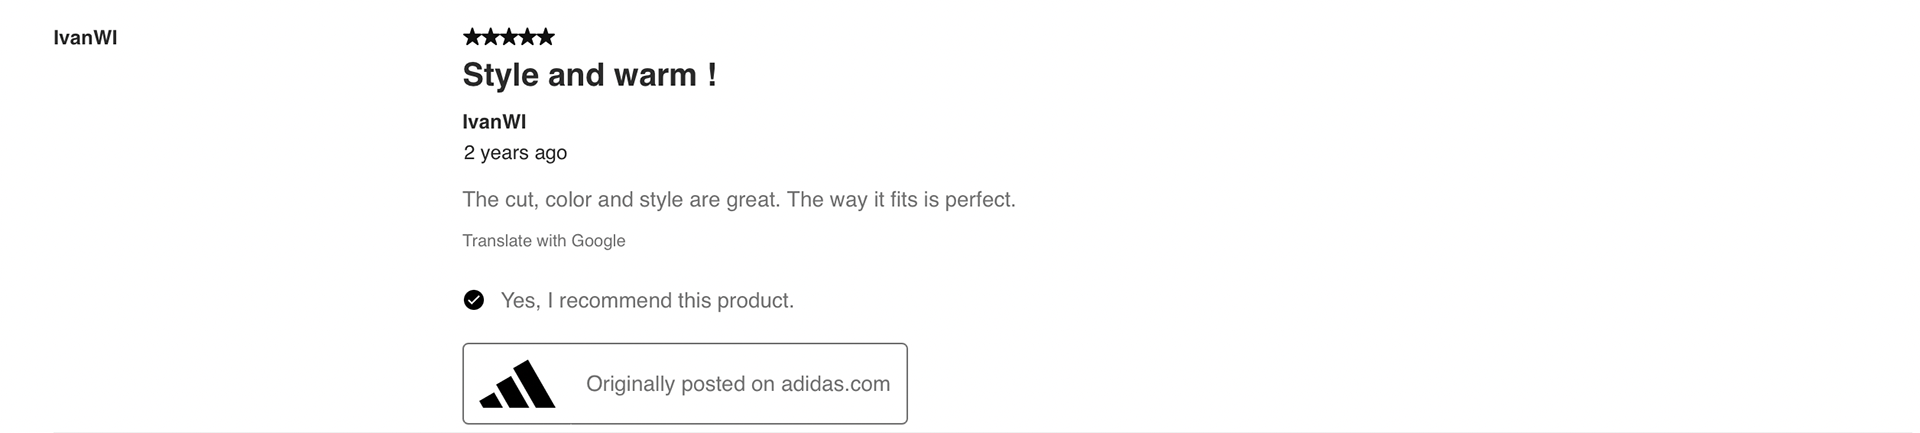Screen dimensions: 1920x433
Task: Click the sentence "The cut, color and style are great."
Action: pos(620,200)
